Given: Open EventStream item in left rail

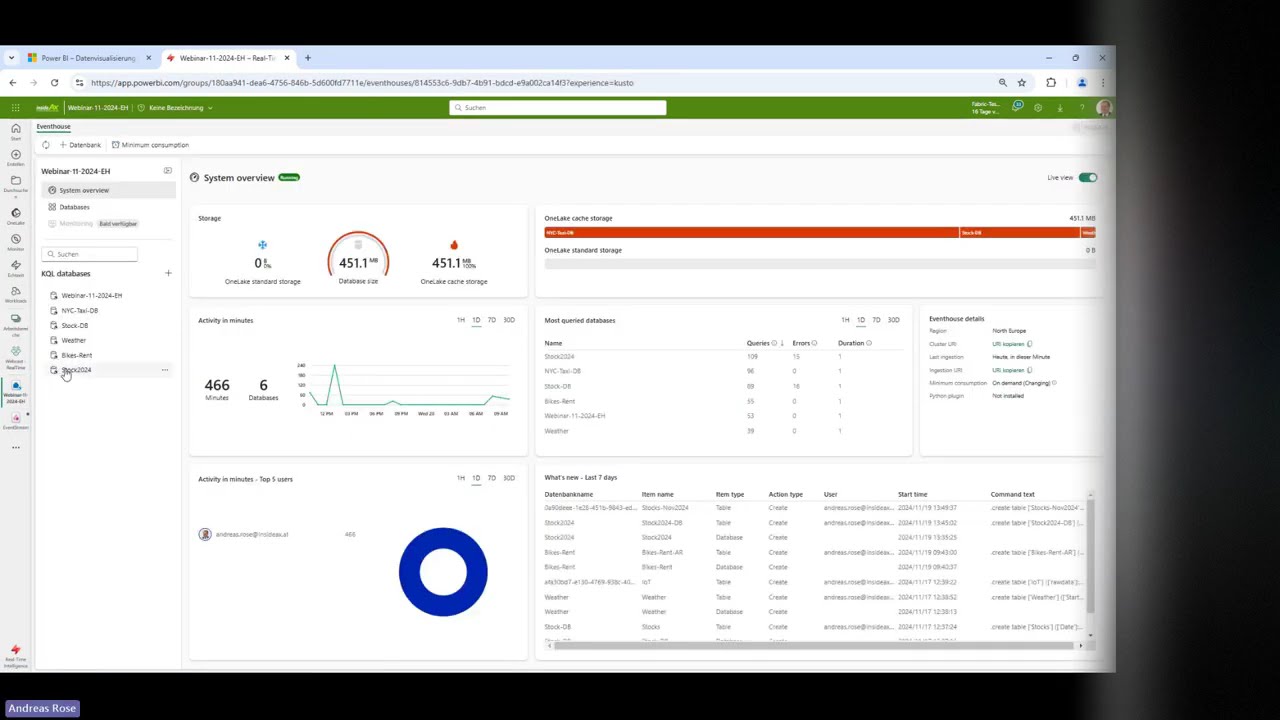Looking at the screenshot, I should click(x=15, y=422).
